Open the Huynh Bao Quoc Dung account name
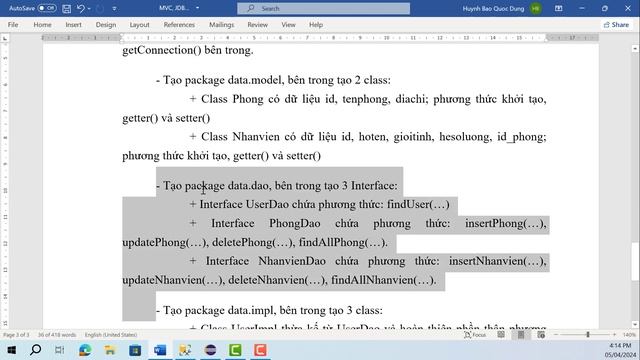640x360 pixels. 493,8
